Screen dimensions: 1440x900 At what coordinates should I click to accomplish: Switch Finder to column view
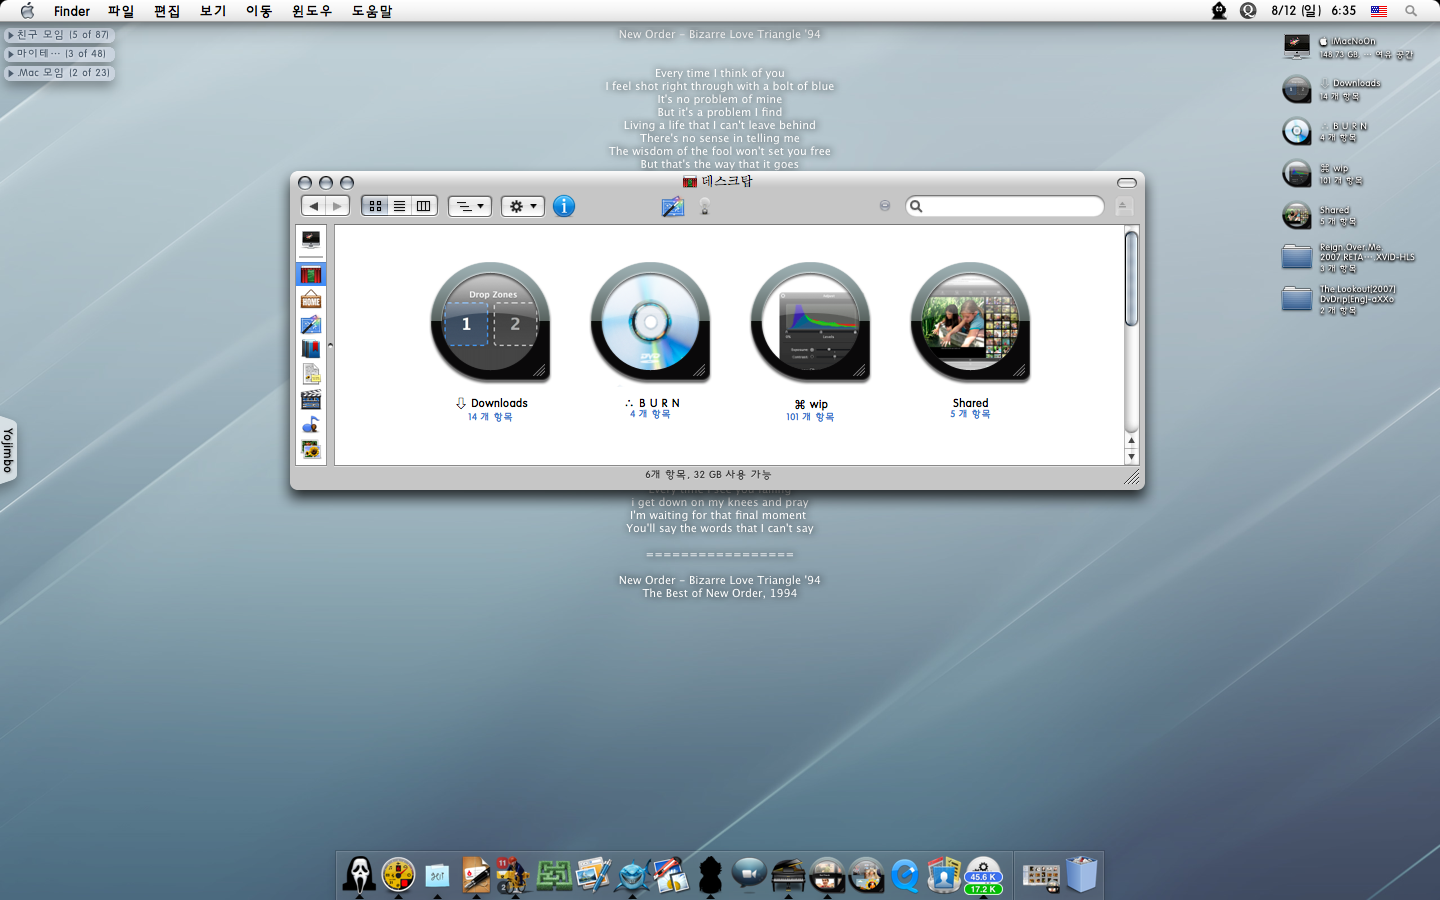click(424, 206)
